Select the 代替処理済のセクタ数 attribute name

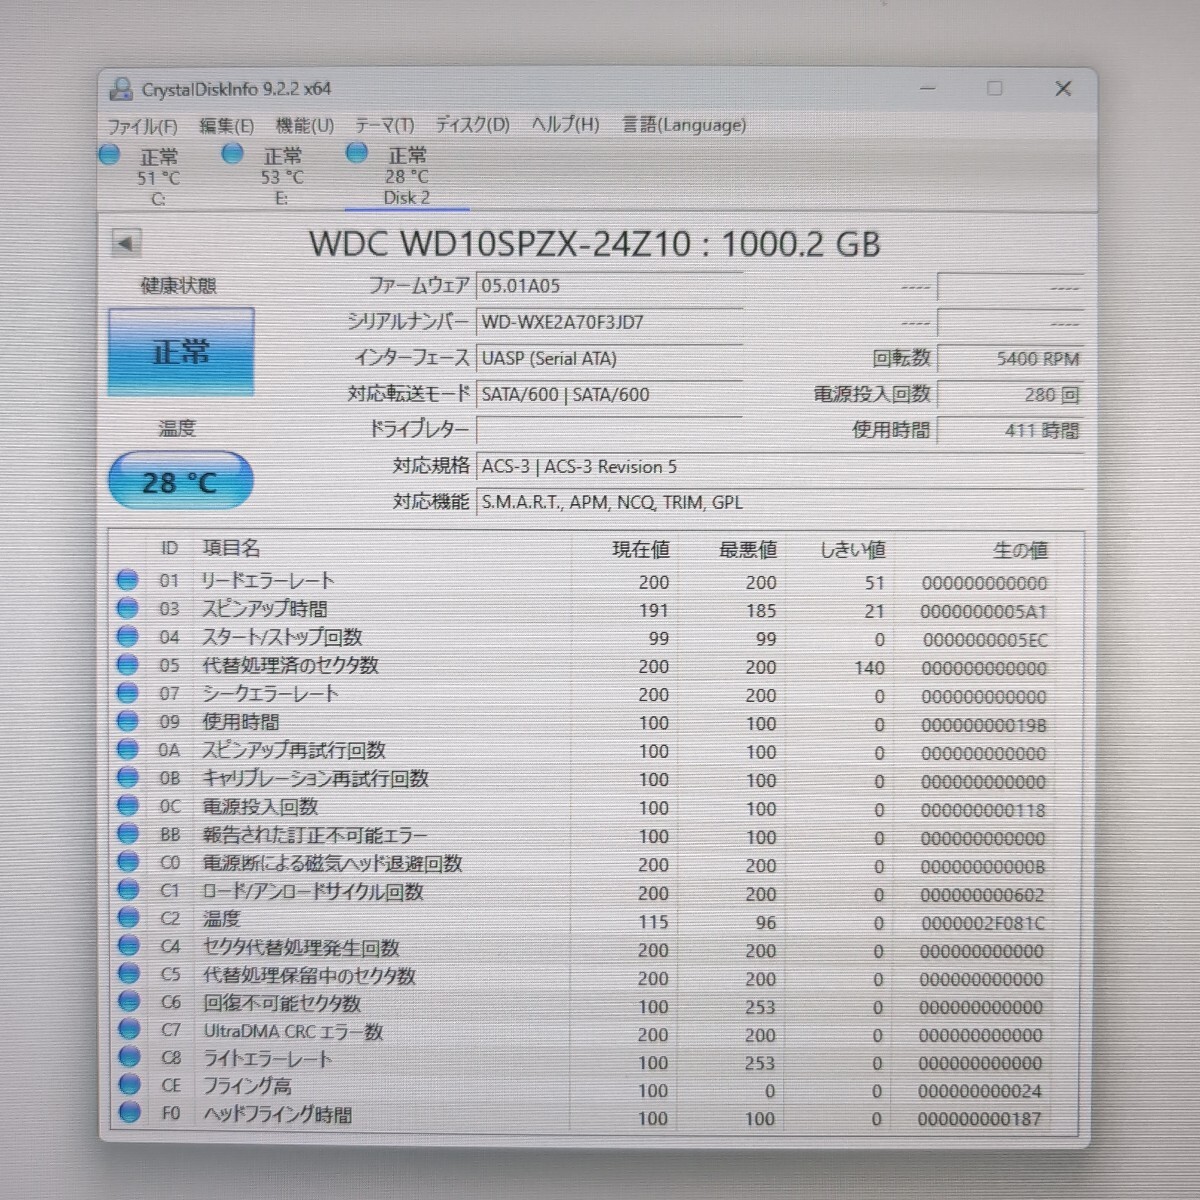291,665
